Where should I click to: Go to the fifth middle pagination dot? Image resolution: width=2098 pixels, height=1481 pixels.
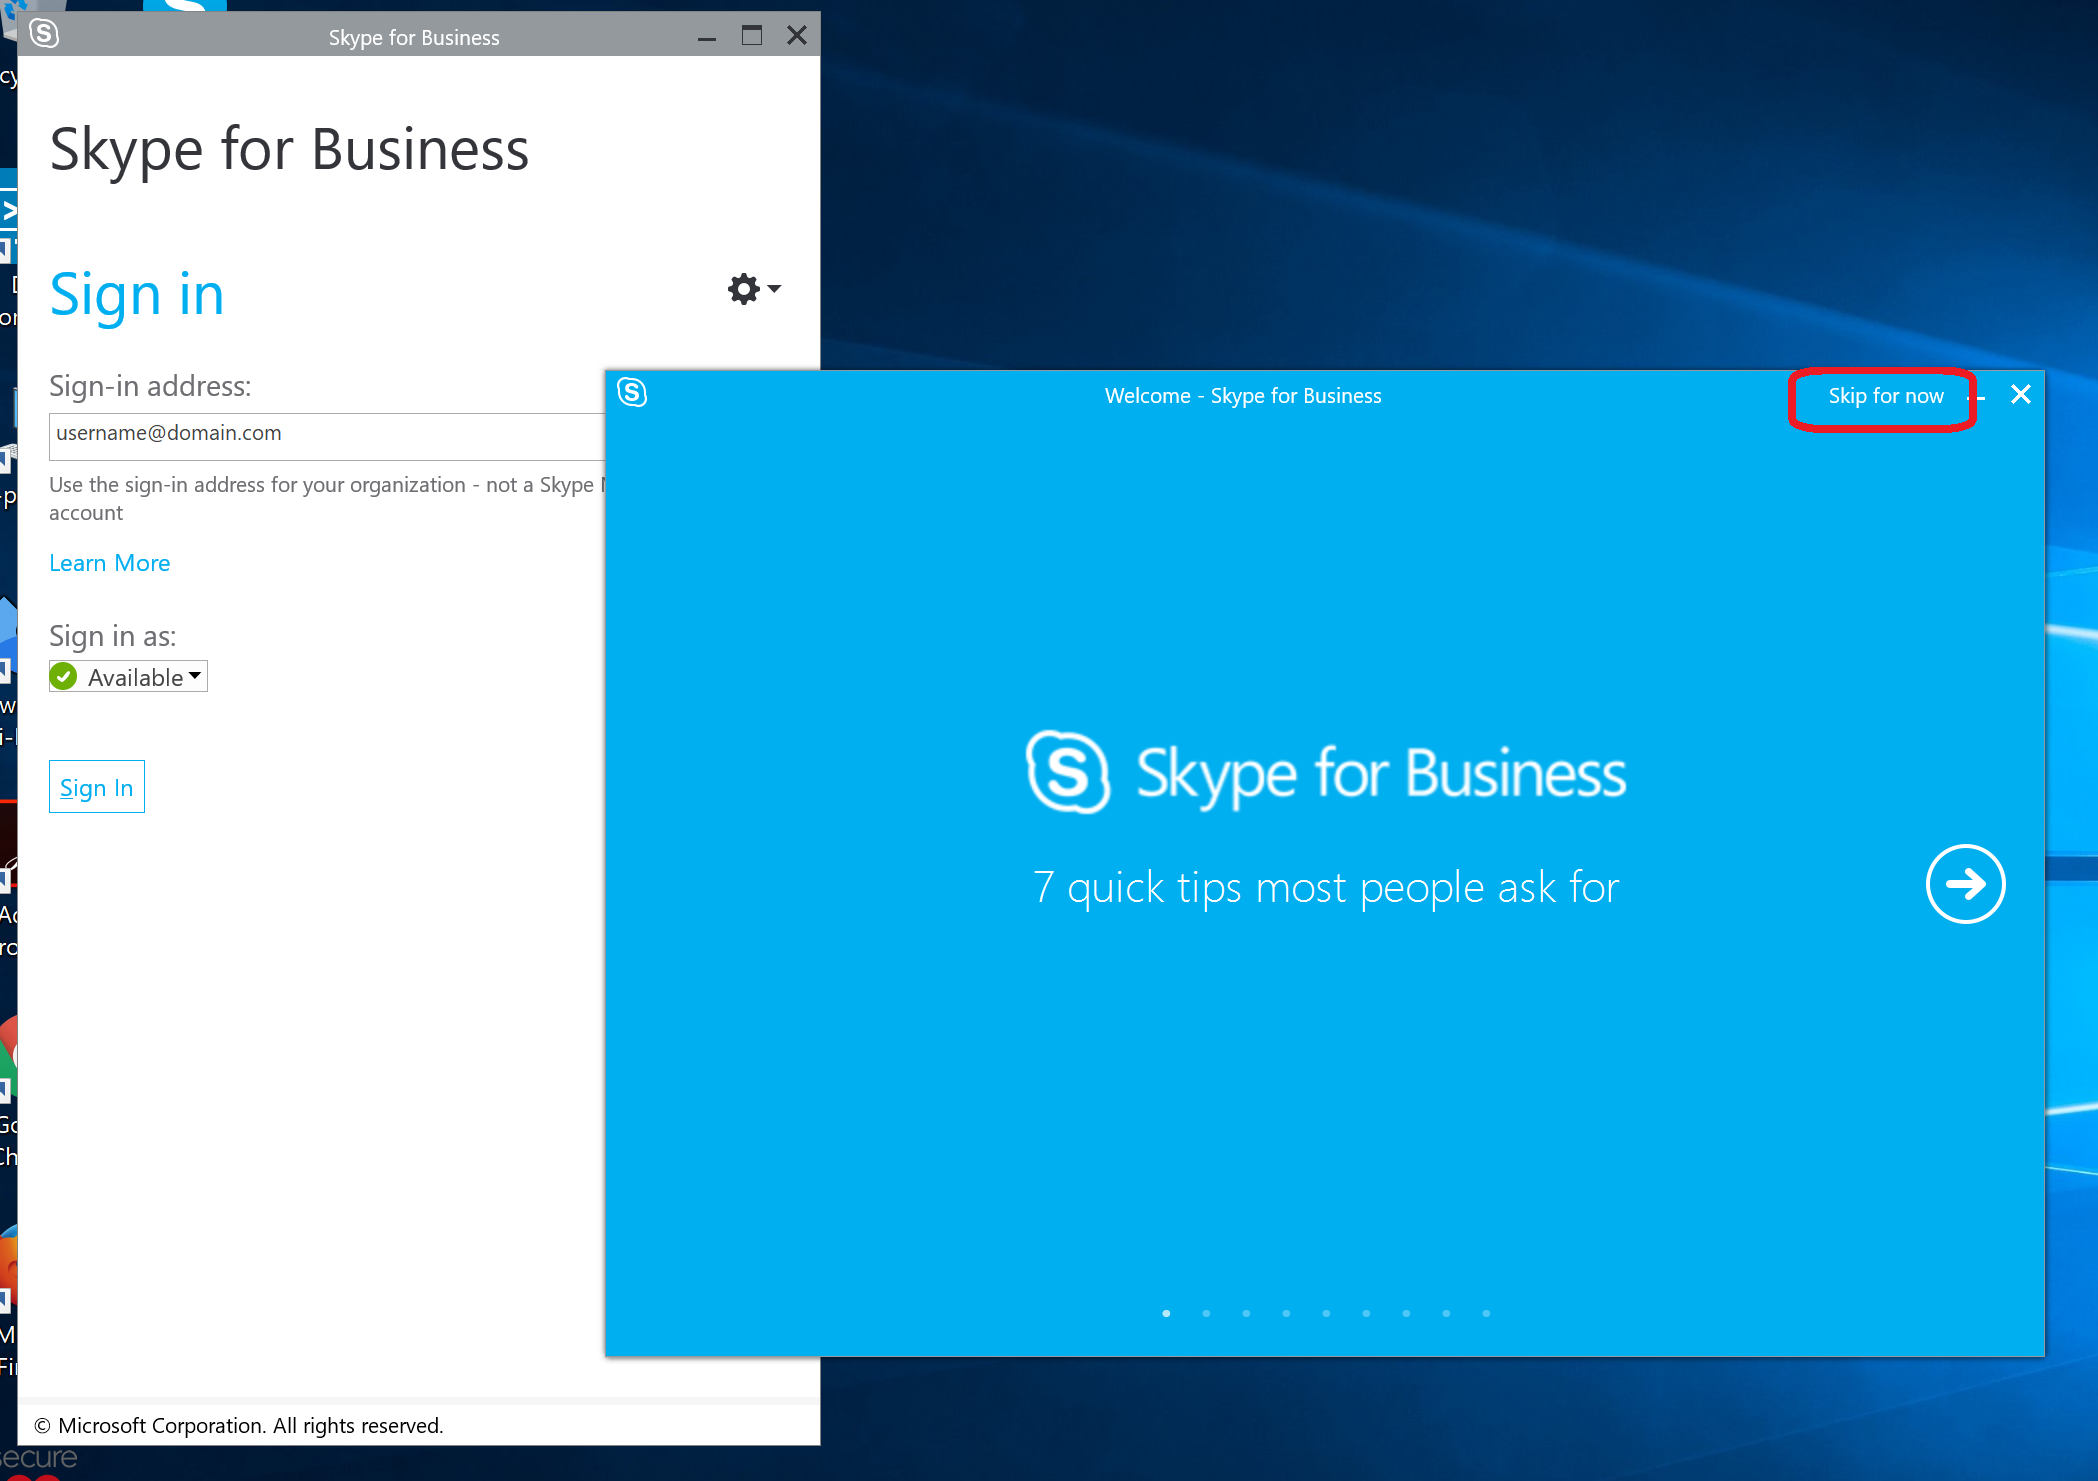[1326, 1313]
